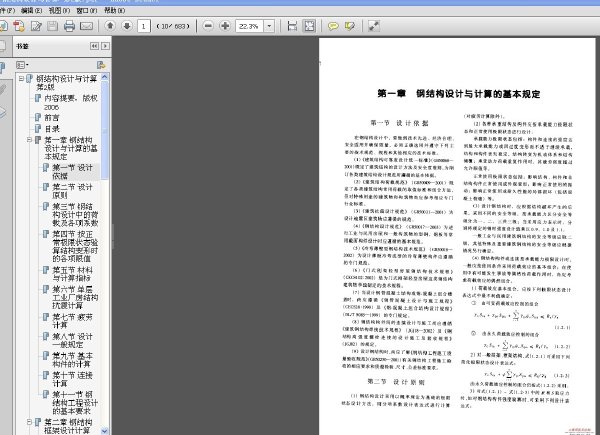
Task: Open the zoom level dropdown arrow
Action: (x=269, y=26)
